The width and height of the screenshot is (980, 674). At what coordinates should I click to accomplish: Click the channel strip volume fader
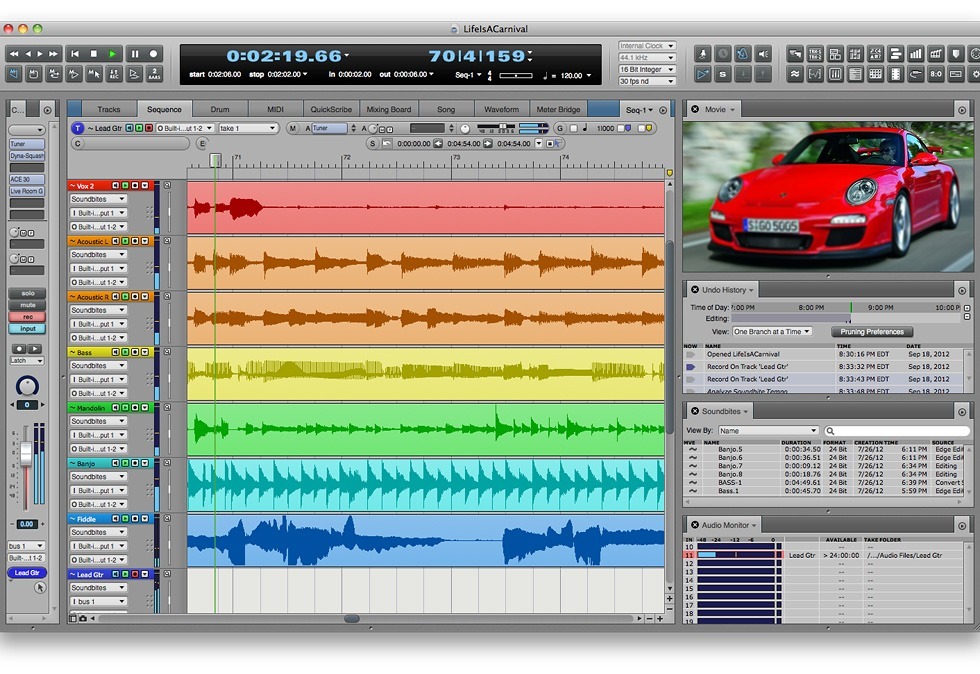coord(26,454)
